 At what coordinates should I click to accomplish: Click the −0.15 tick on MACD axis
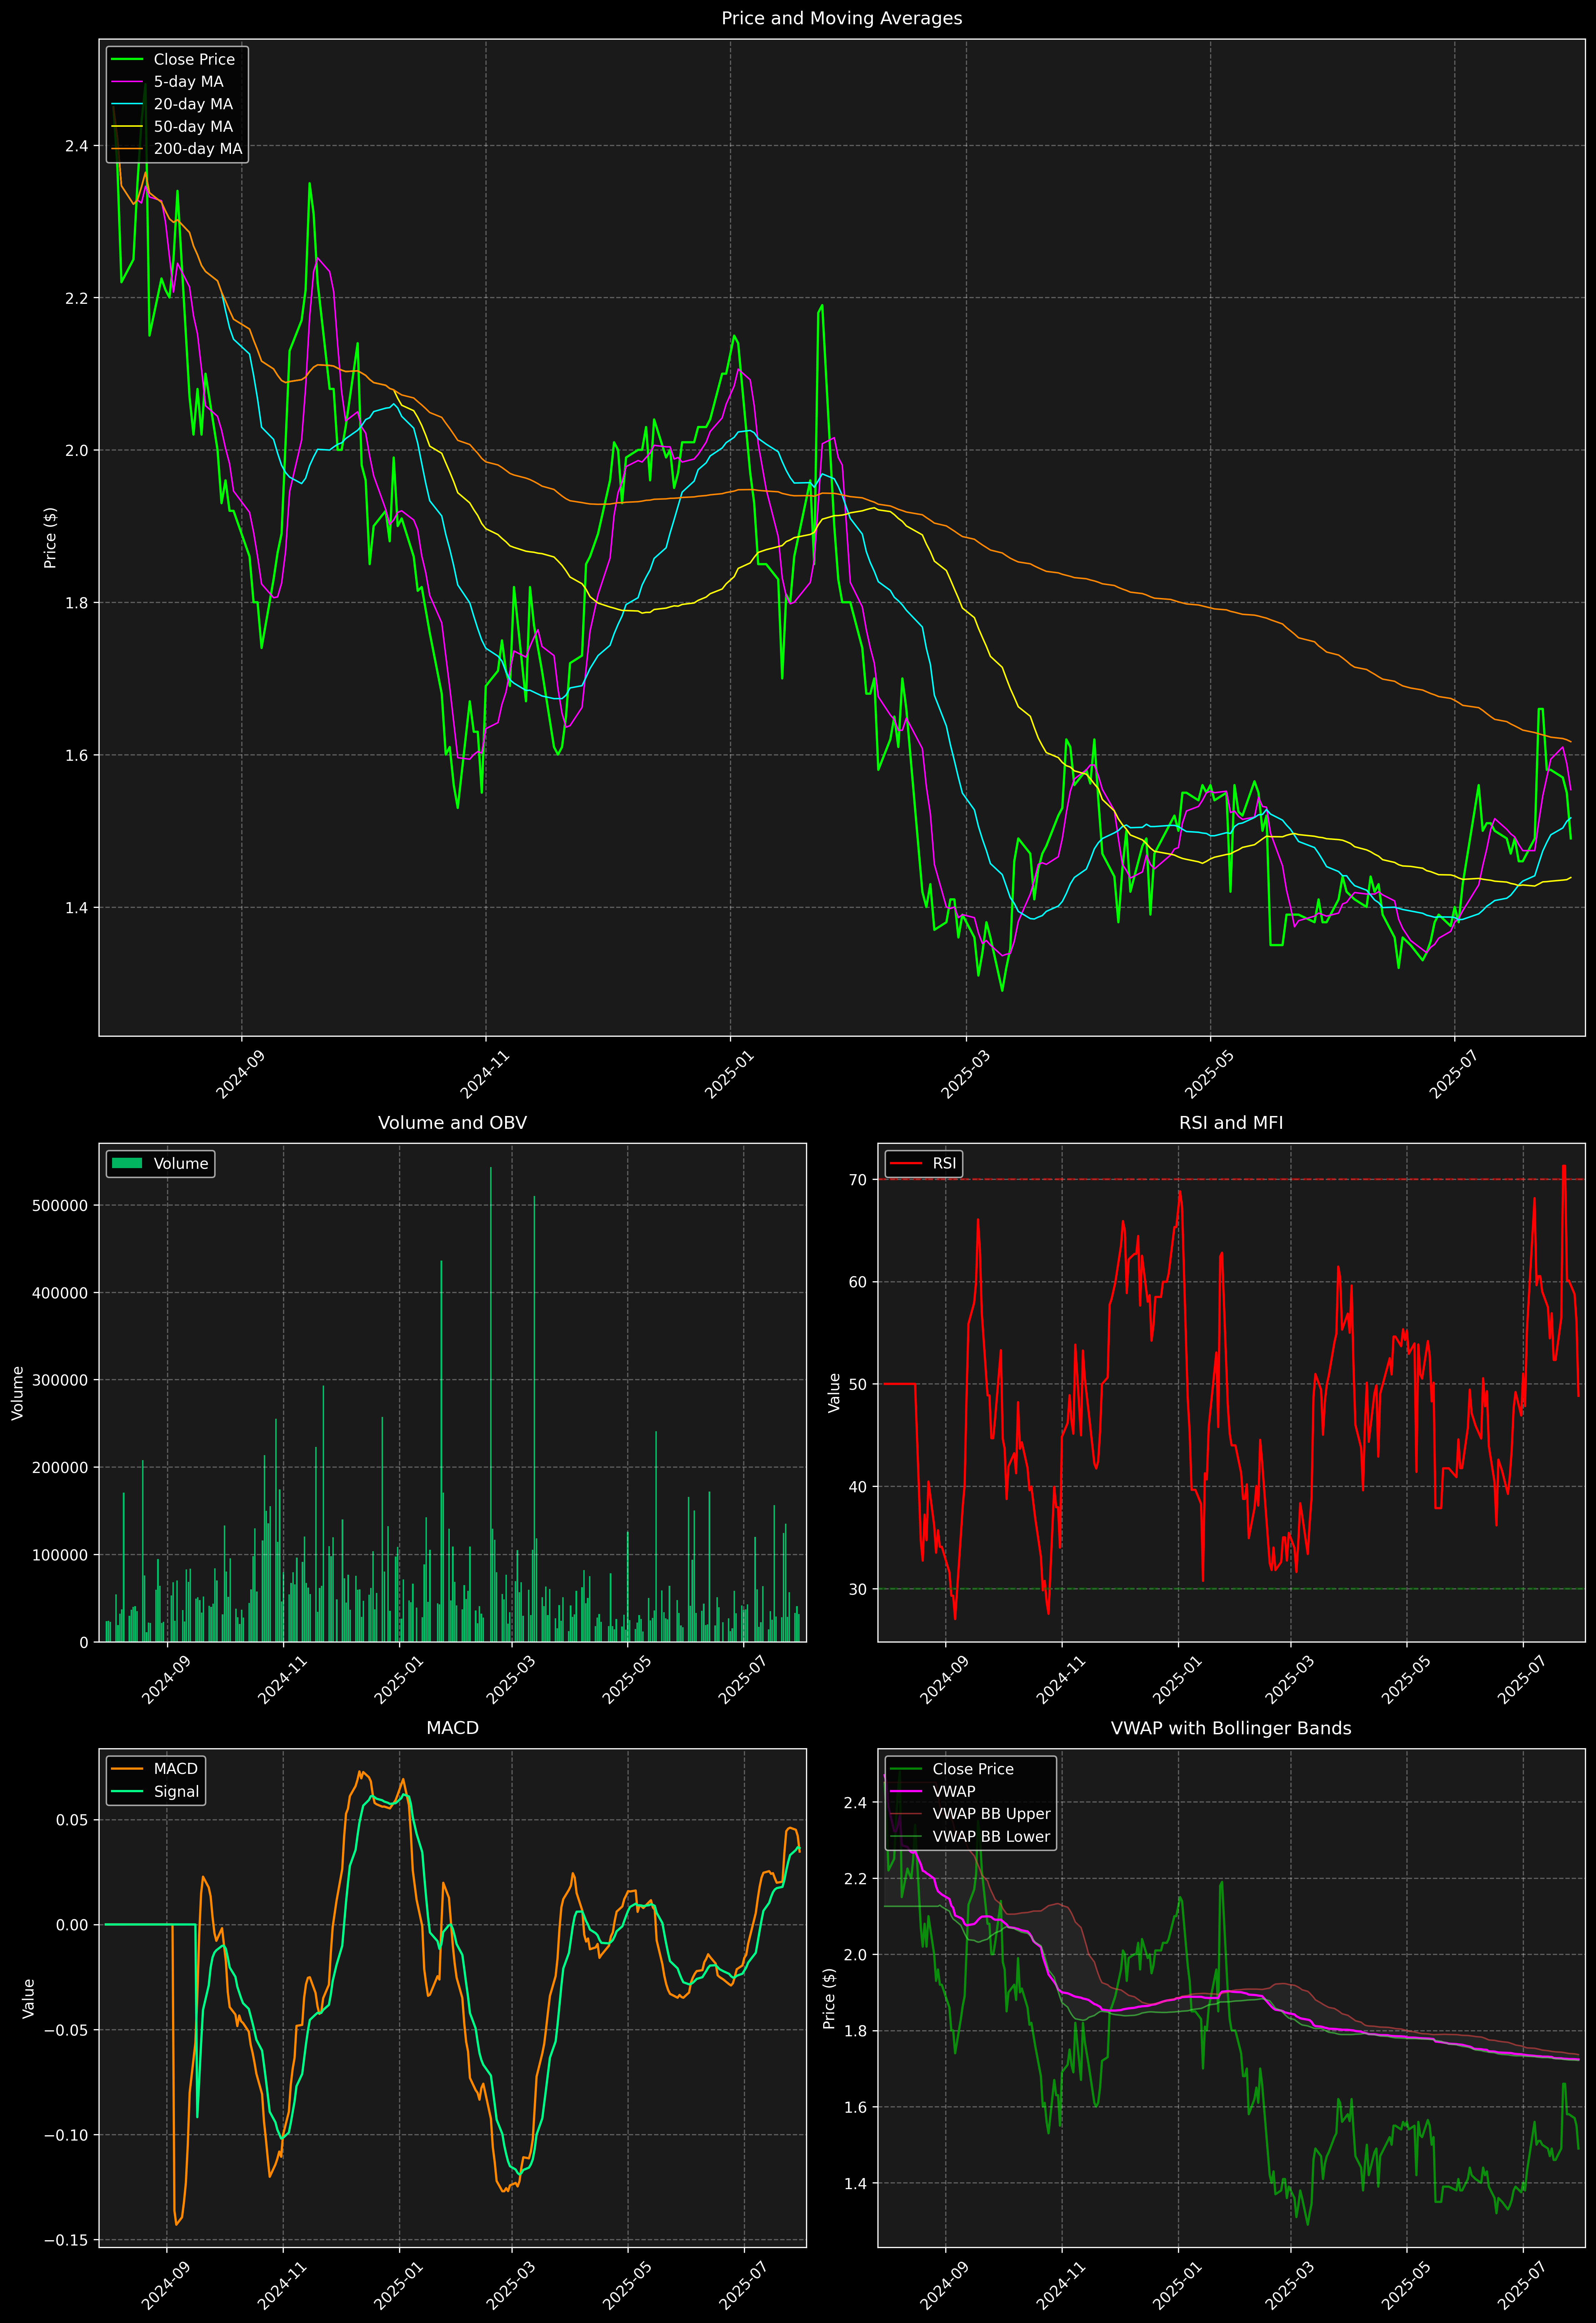[x=66, y=2240]
